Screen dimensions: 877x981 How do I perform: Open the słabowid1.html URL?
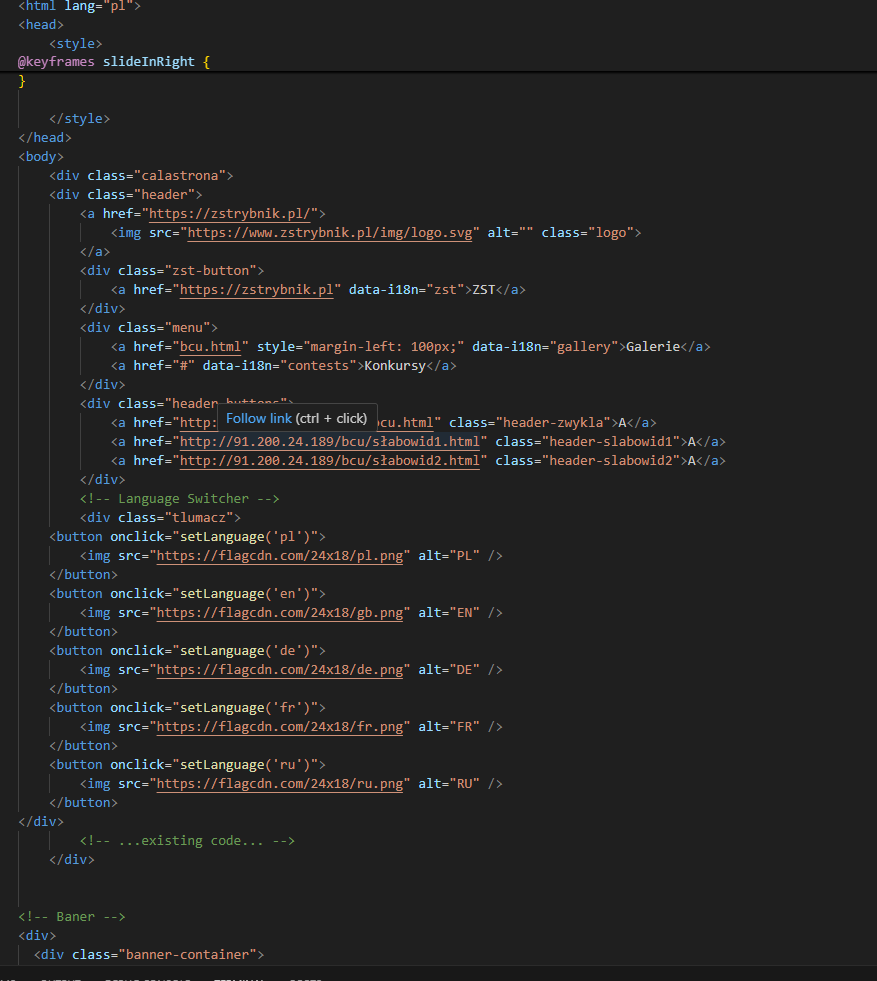pos(332,441)
